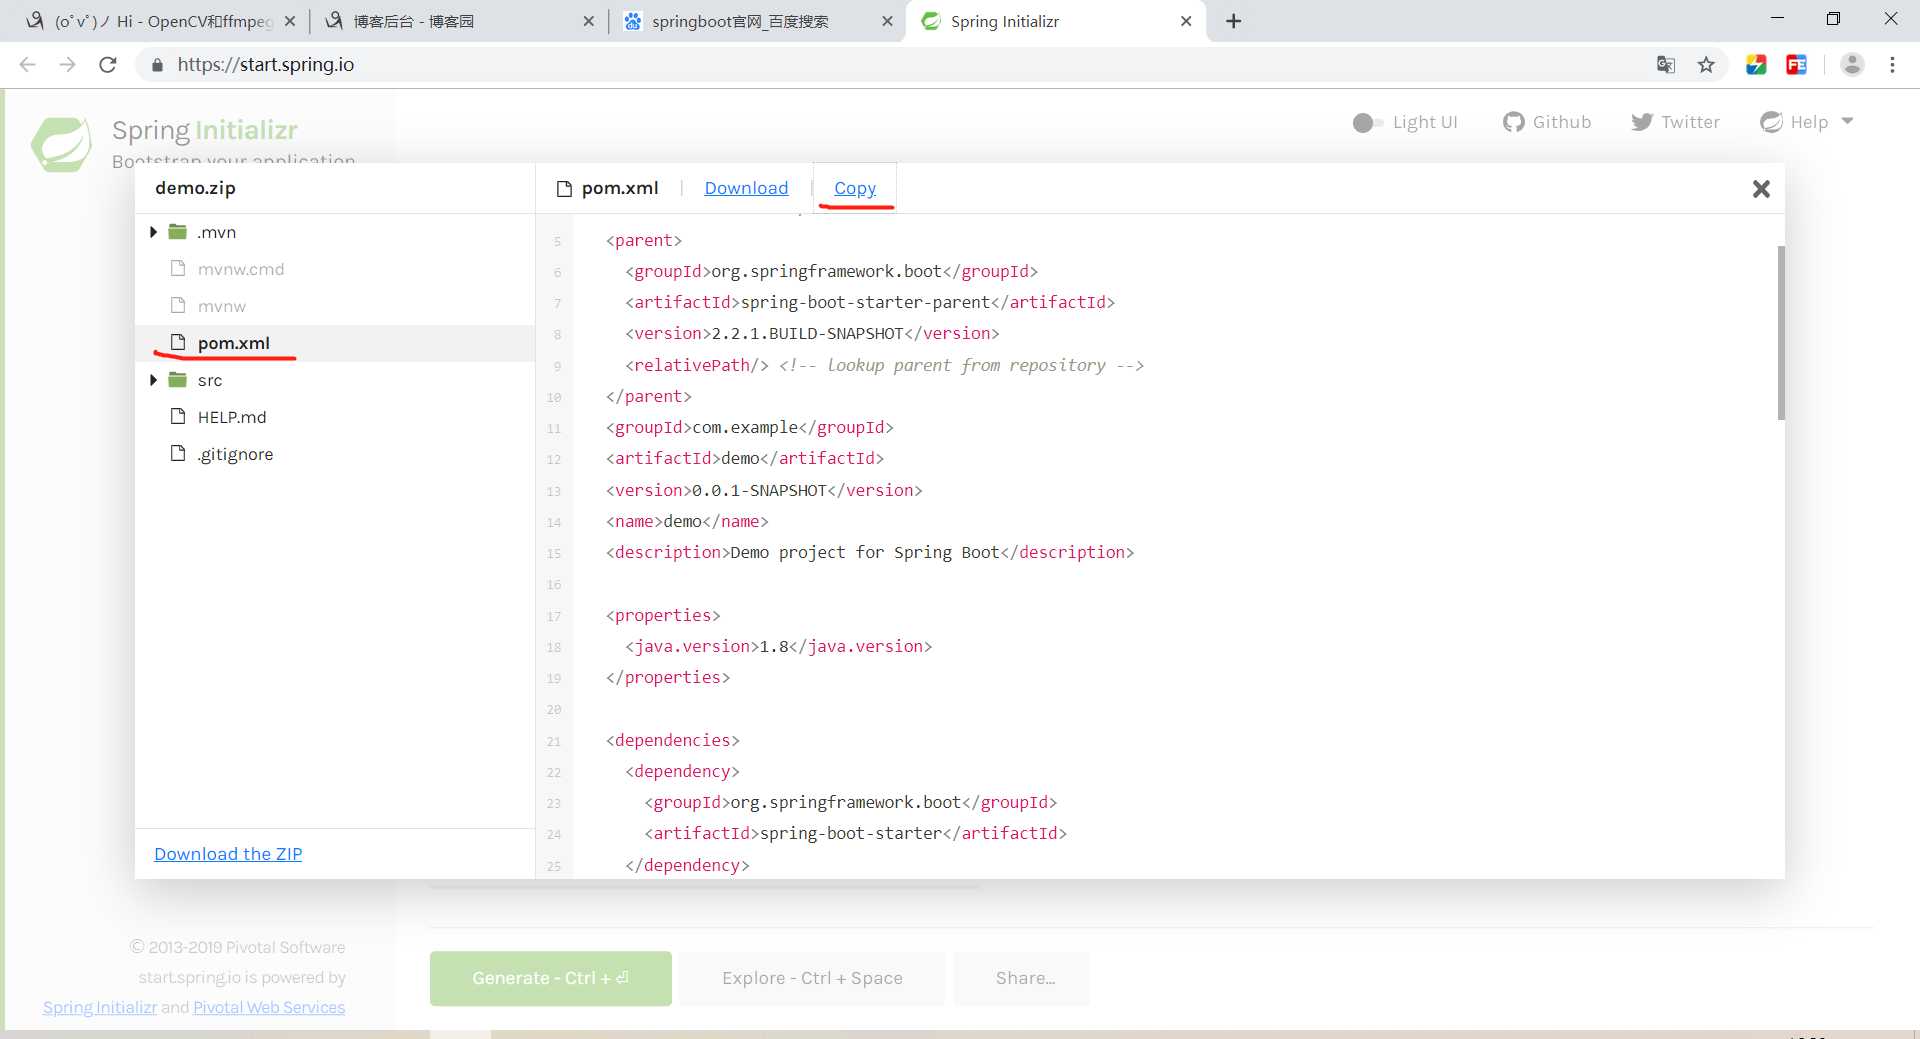1920x1039 pixels.
Task: Open HELP.md in the file tree
Action: (x=232, y=417)
